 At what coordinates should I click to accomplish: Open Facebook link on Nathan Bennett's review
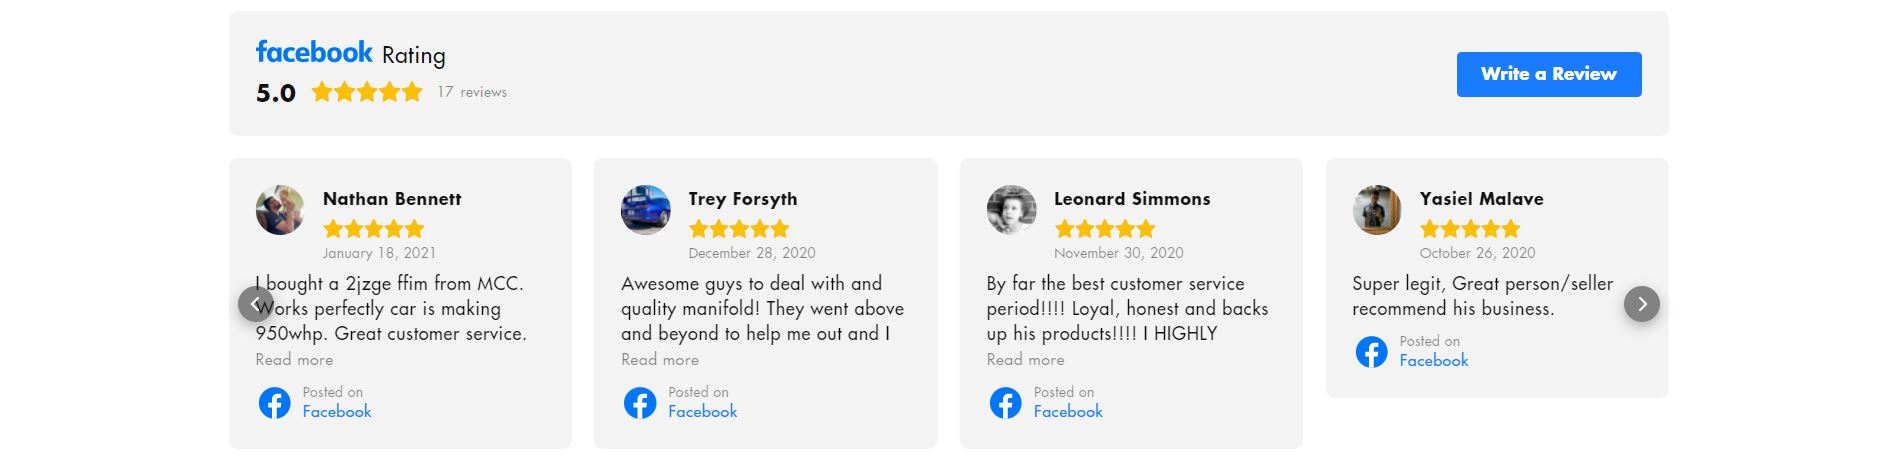[337, 412]
